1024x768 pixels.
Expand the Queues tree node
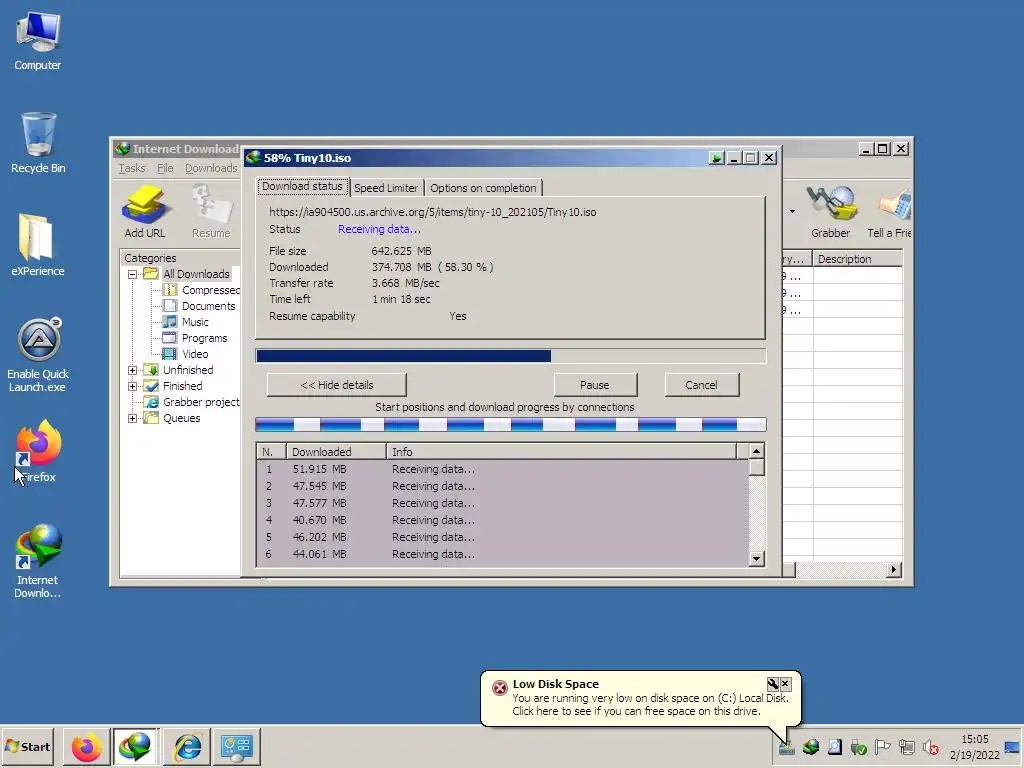click(133, 418)
